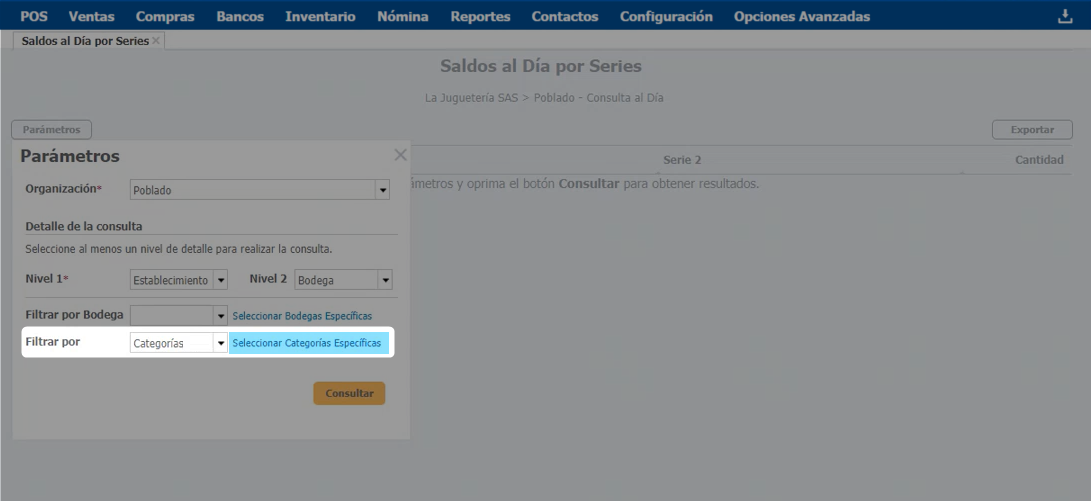The width and height of the screenshot is (1091, 501).
Task: Click the Cantidad column header
Action: point(1039,160)
